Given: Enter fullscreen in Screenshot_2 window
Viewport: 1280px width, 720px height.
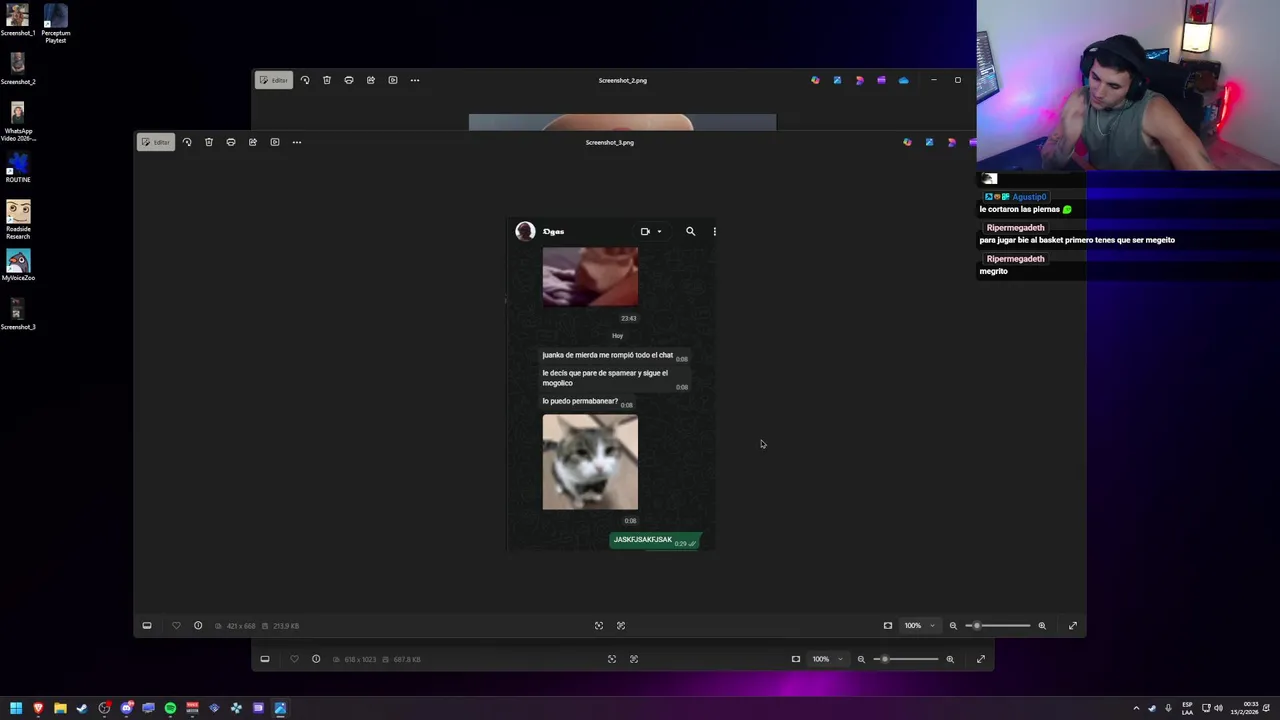Looking at the screenshot, I should [x=981, y=659].
